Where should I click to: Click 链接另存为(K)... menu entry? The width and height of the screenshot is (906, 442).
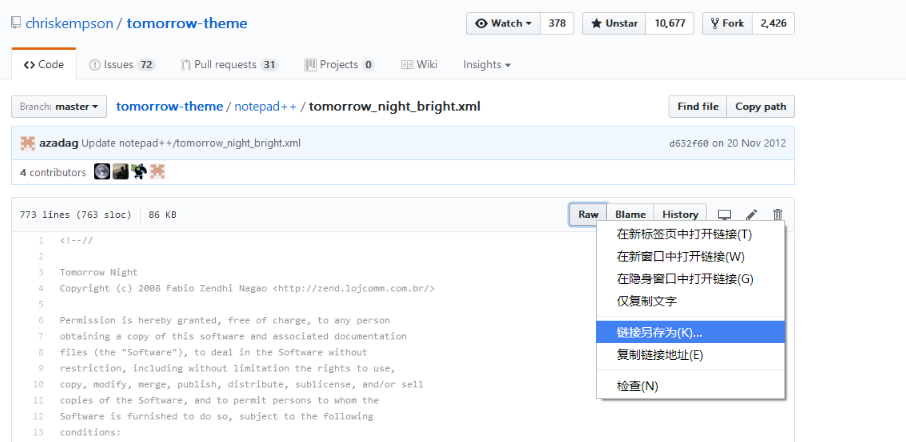tap(690, 332)
